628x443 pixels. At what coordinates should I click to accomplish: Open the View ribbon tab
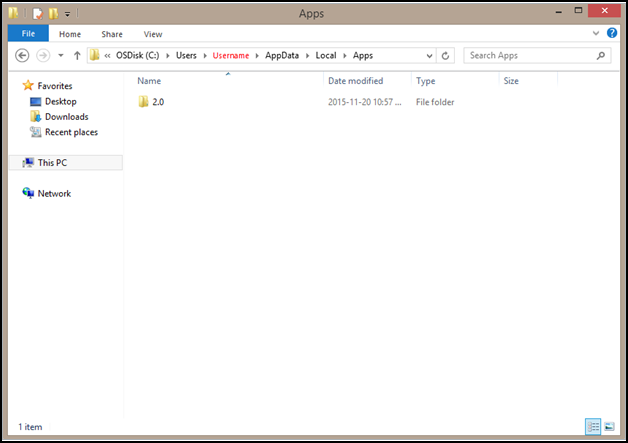153,34
